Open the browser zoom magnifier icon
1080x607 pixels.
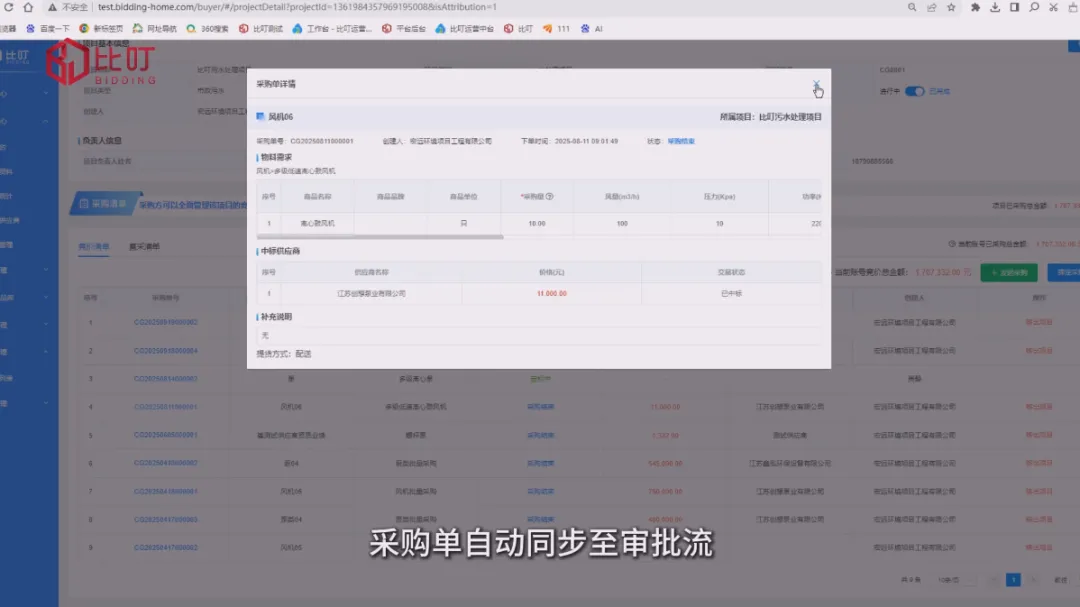(x=912, y=7)
